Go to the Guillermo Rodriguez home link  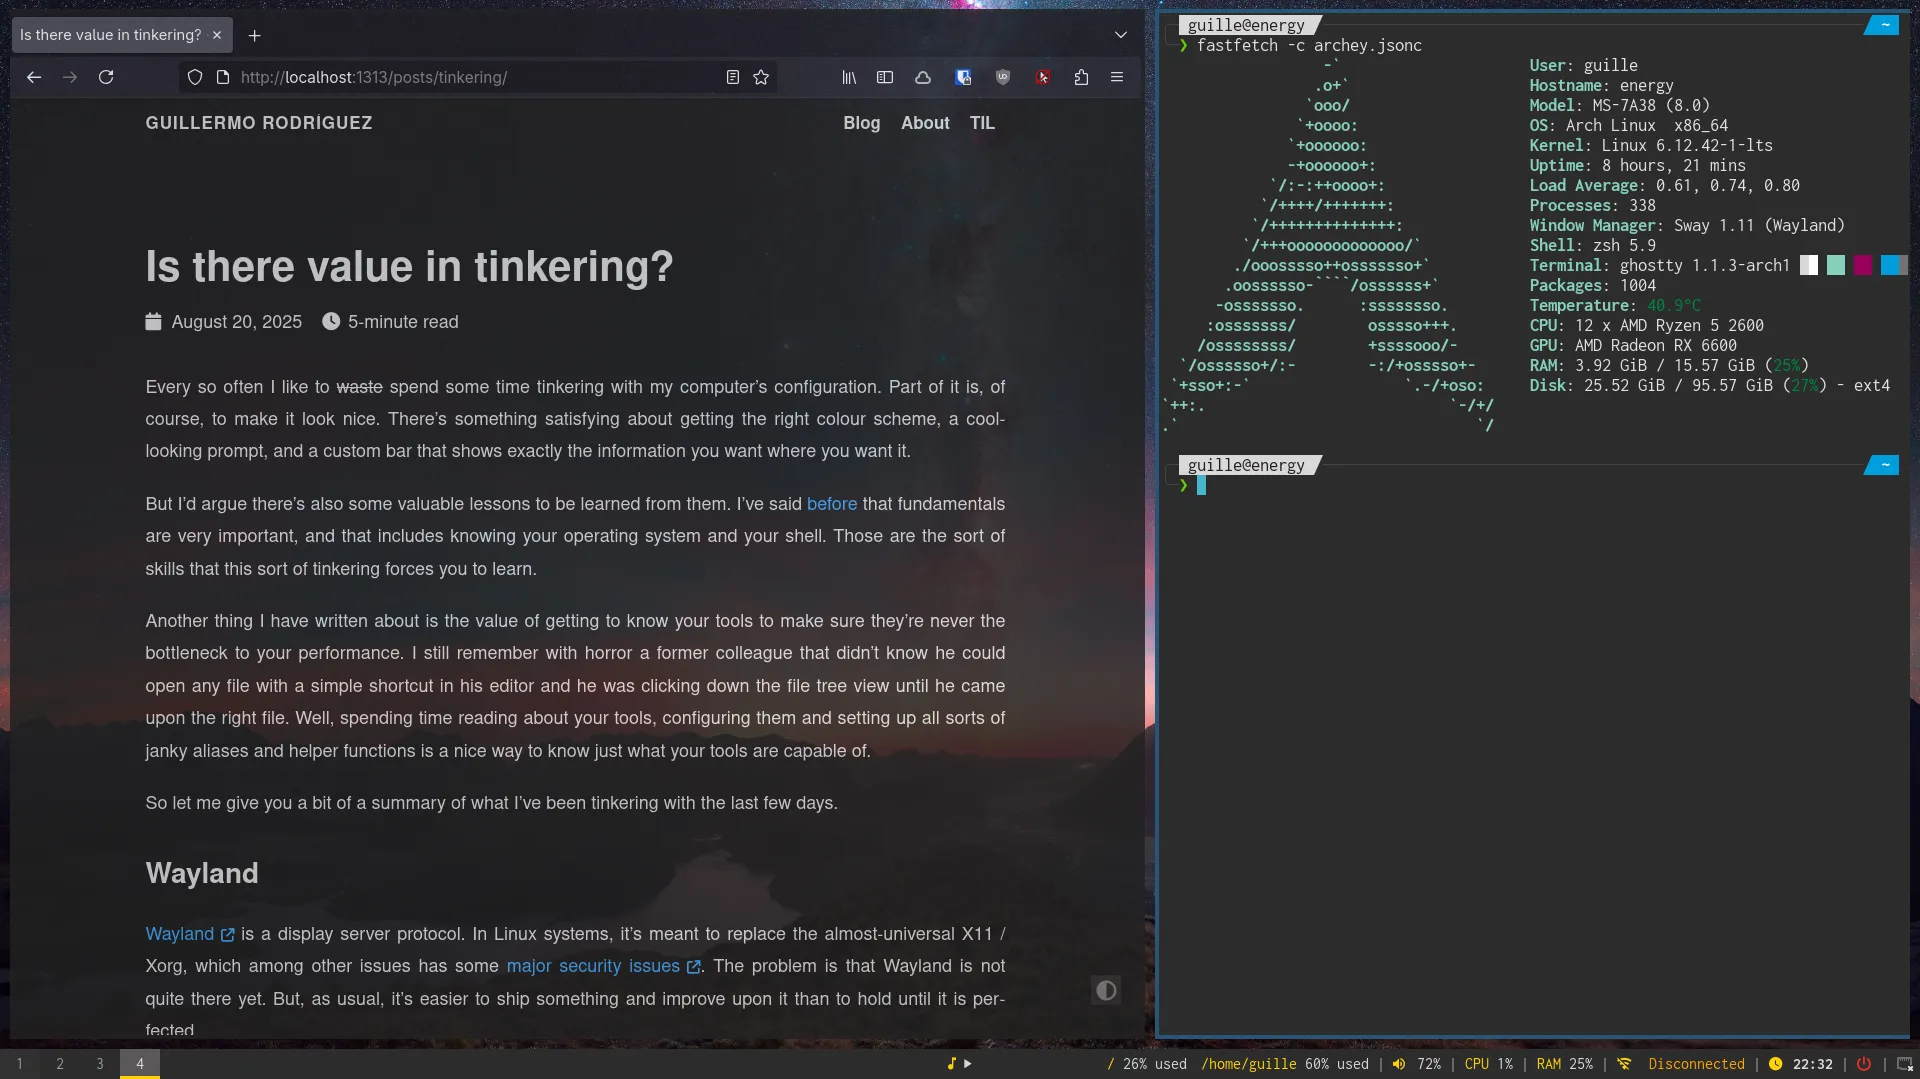point(259,123)
